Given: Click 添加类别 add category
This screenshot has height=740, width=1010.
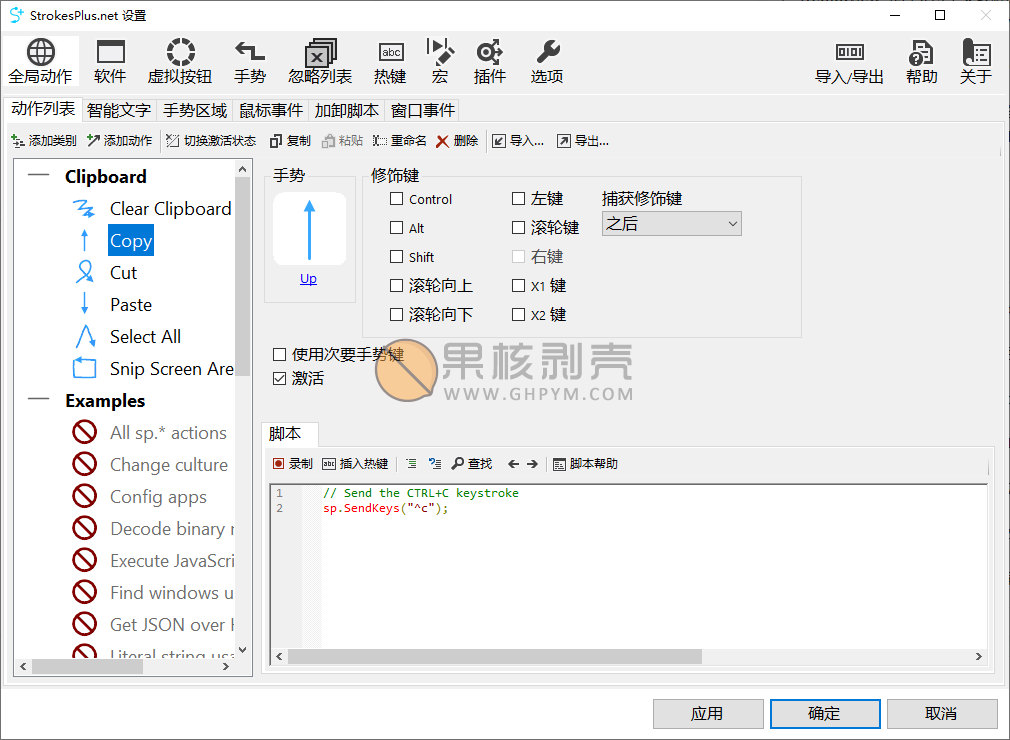Looking at the screenshot, I should (x=44, y=140).
